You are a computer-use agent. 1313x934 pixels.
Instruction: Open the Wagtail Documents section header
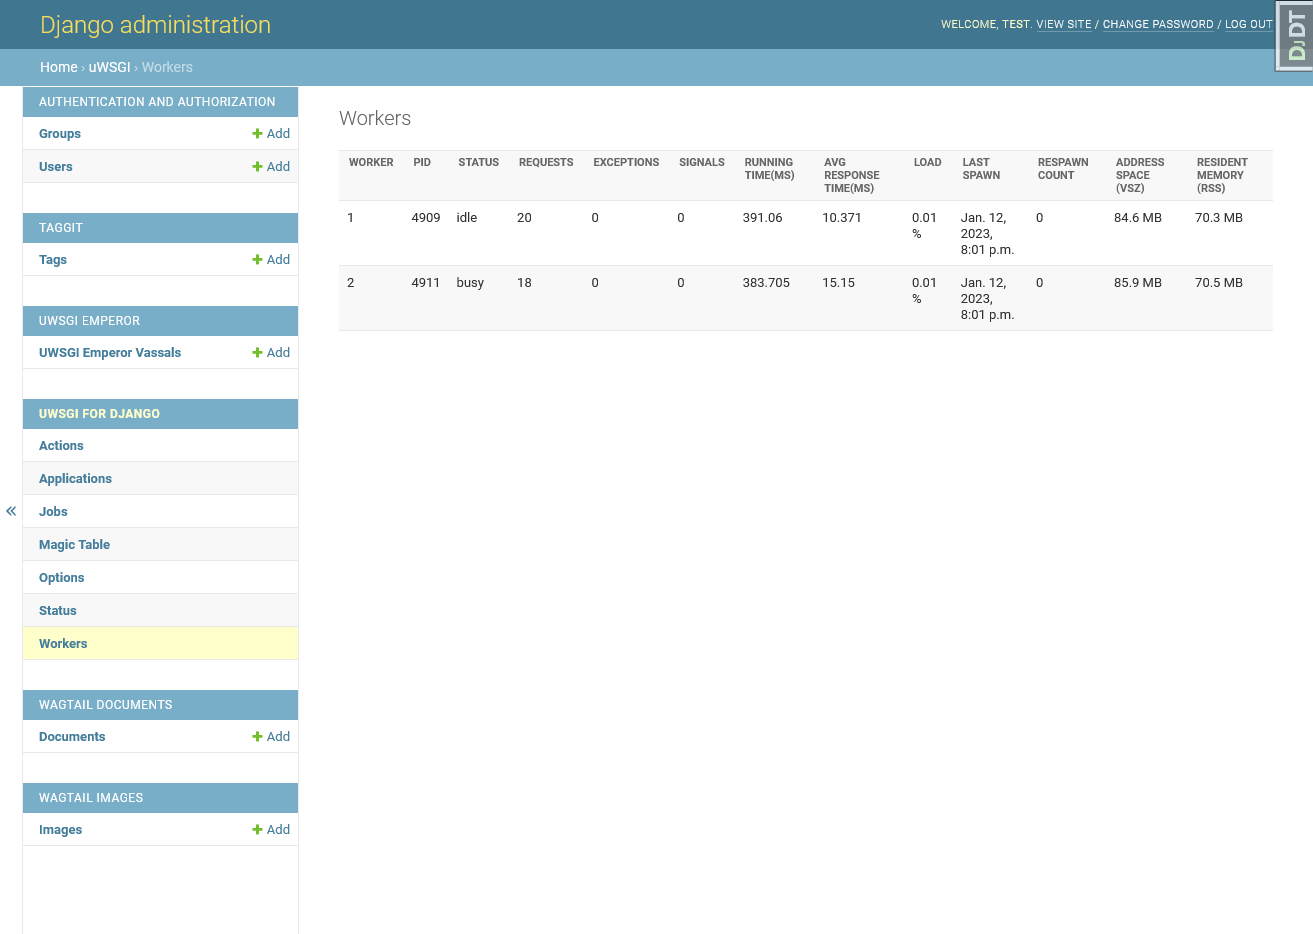pos(105,705)
